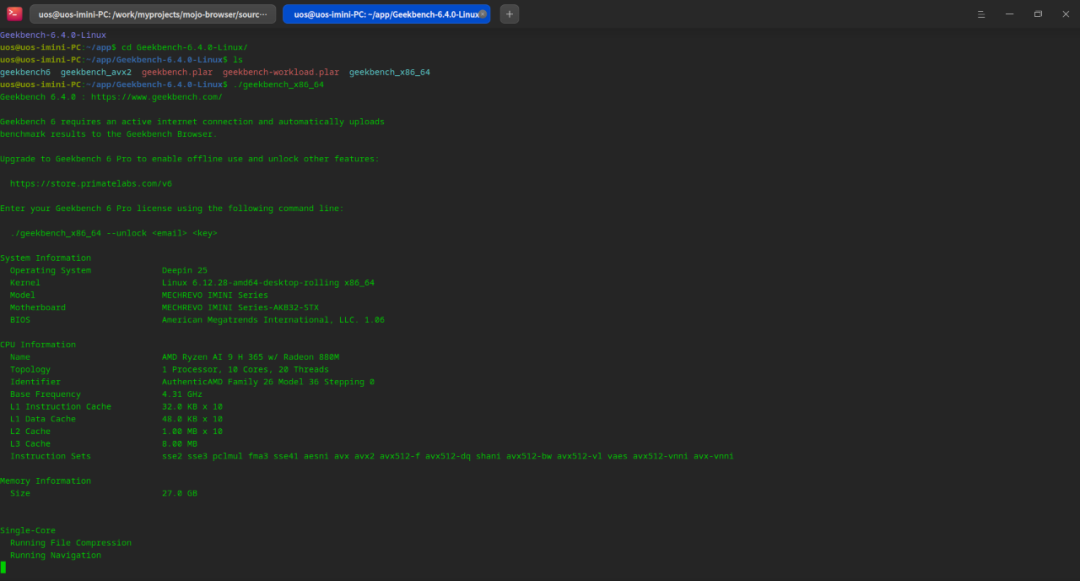Click geekbench6 in the ls output
The image size is (1080, 581).
25,72
